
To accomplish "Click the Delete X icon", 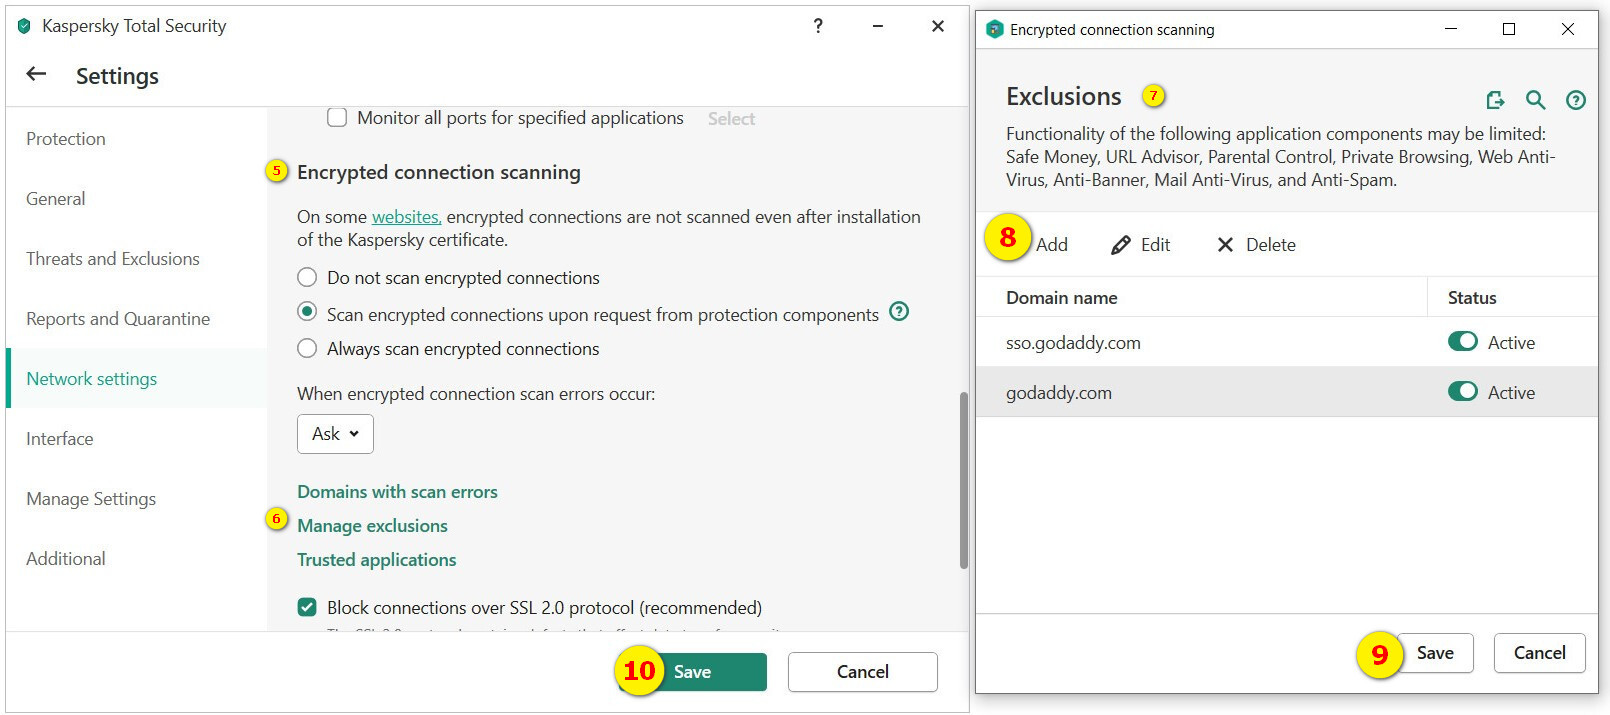I will click(x=1225, y=245).
